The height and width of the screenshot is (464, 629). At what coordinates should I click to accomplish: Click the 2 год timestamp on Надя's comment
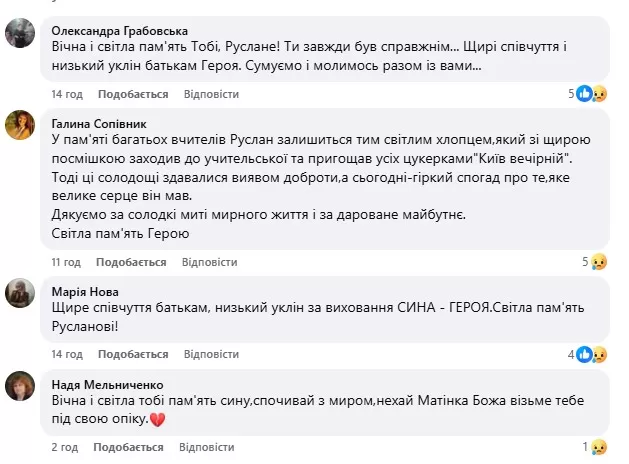click(62, 446)
